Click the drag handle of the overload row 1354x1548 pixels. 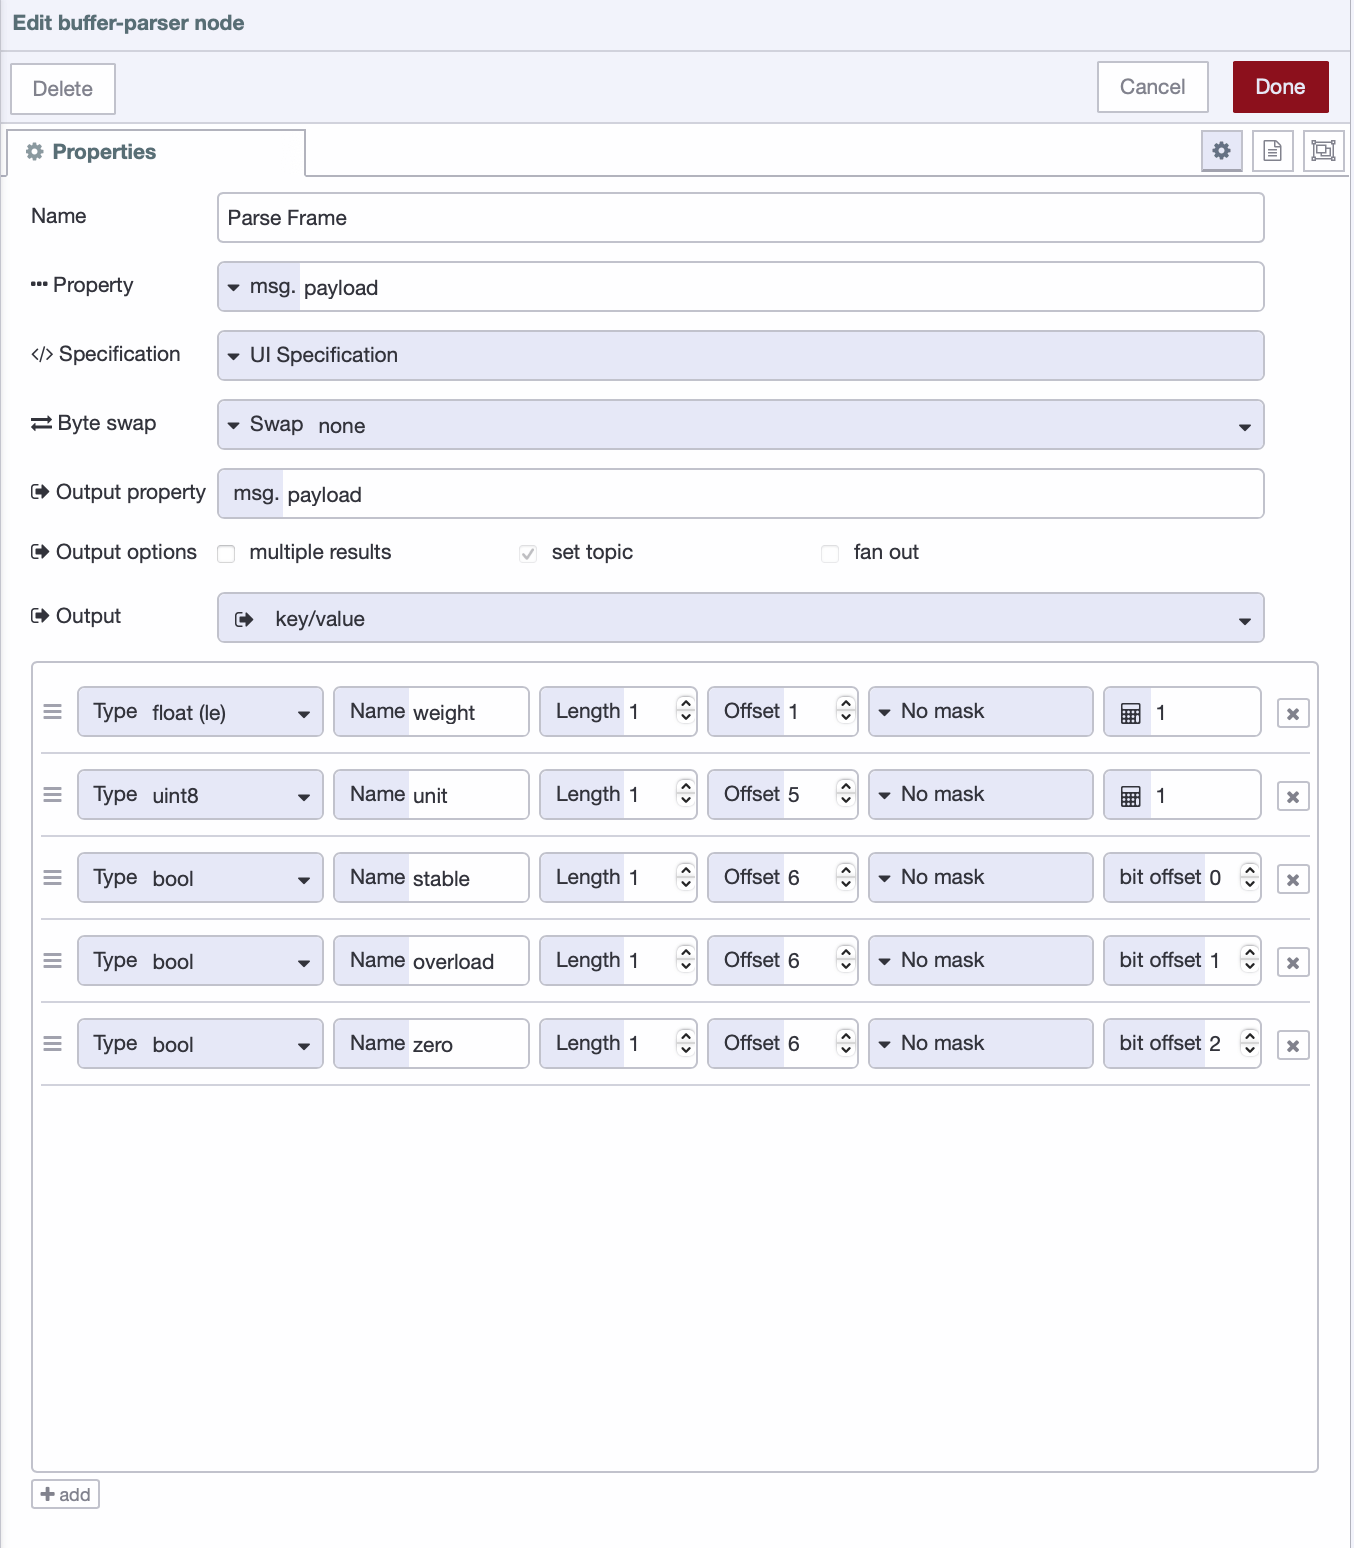[x=53, y=961]
